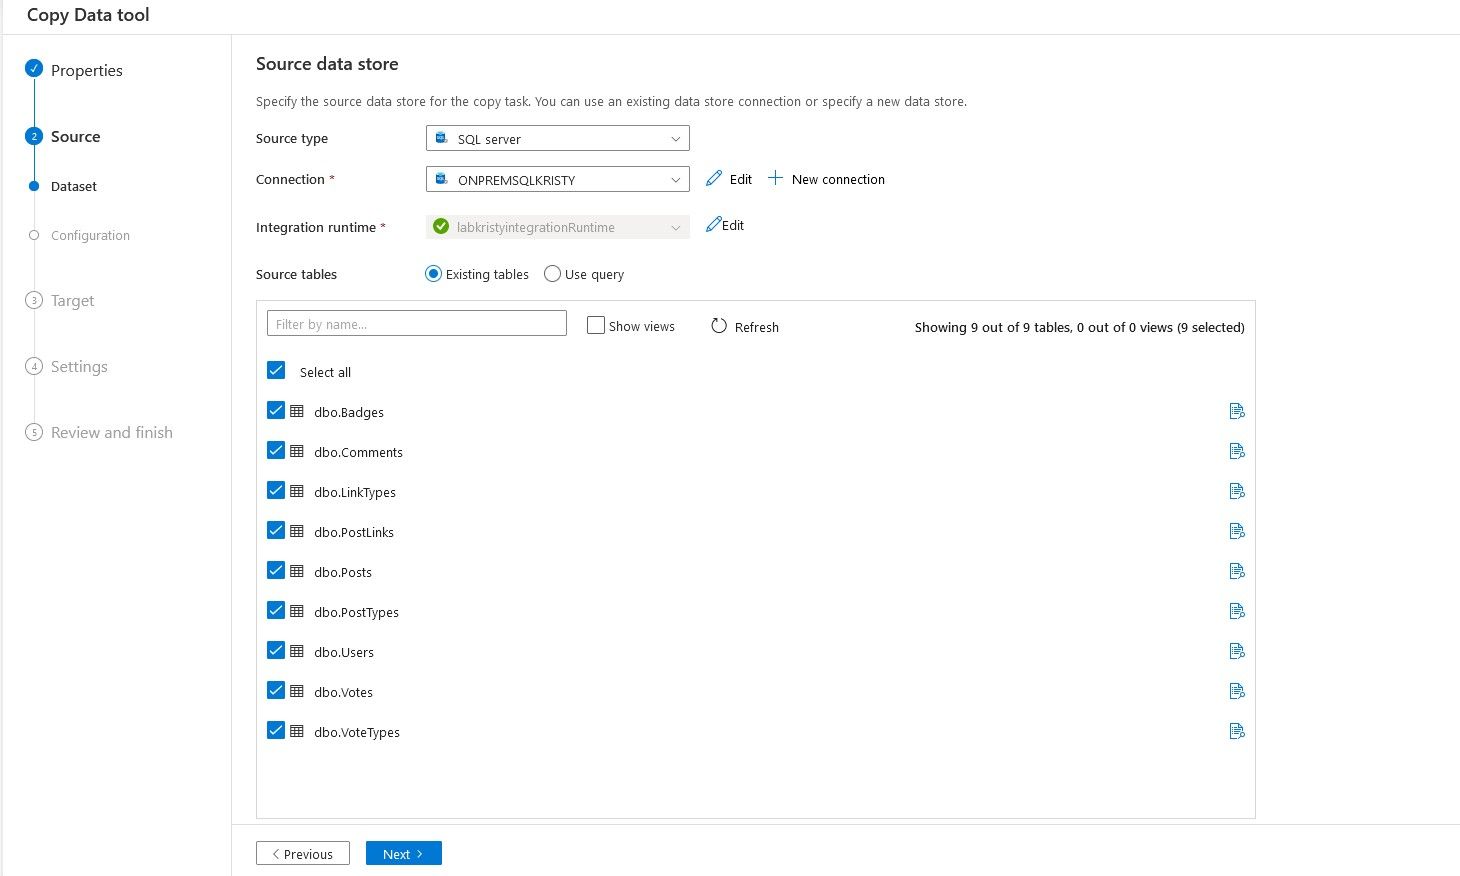Deselect the dbo.PostLinks table checkbox
Screen dimensions: 1460x876
276,531
